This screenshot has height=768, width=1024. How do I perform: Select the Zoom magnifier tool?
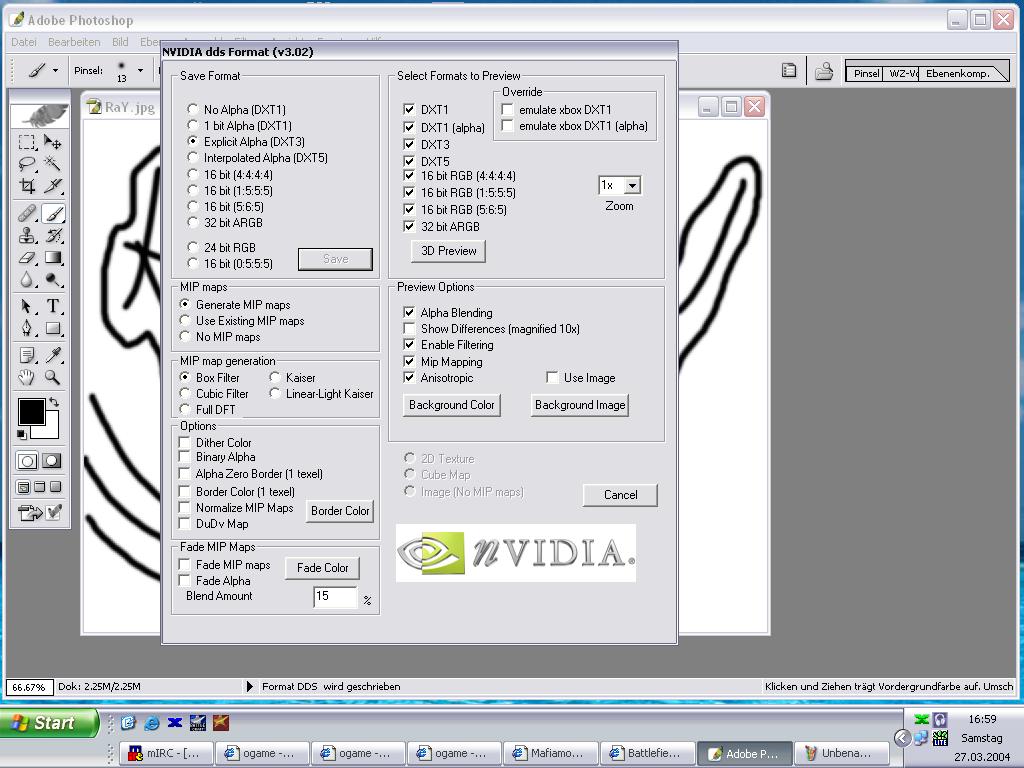[53, 377]
